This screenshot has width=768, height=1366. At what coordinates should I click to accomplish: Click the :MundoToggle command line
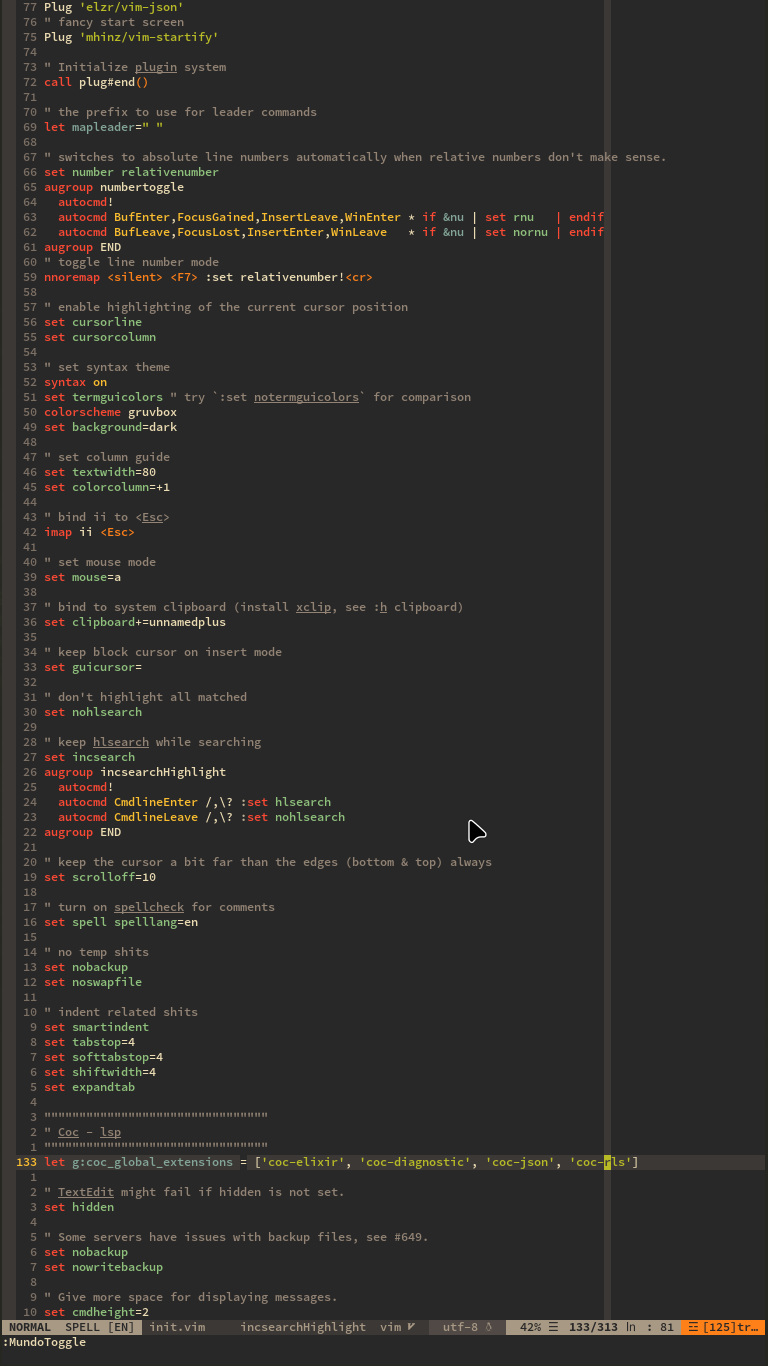[44, 1342]
